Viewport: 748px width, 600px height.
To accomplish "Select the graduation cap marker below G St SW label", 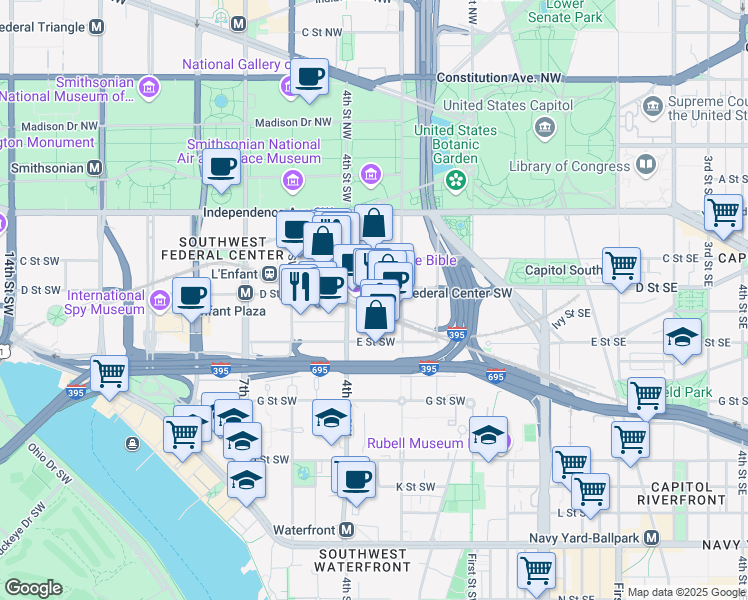I will [x=332, y=419].
